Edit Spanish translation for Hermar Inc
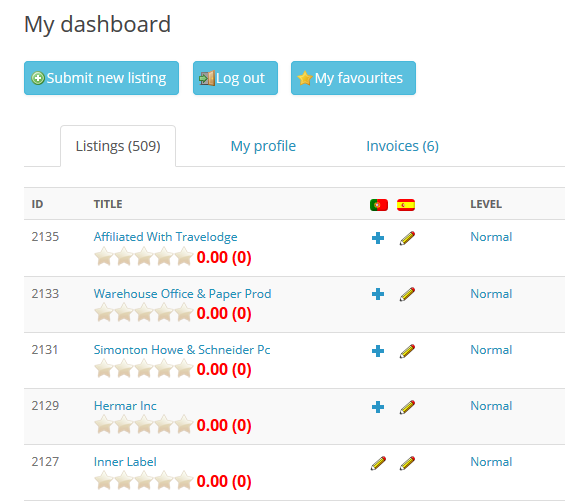 [407, 407]
